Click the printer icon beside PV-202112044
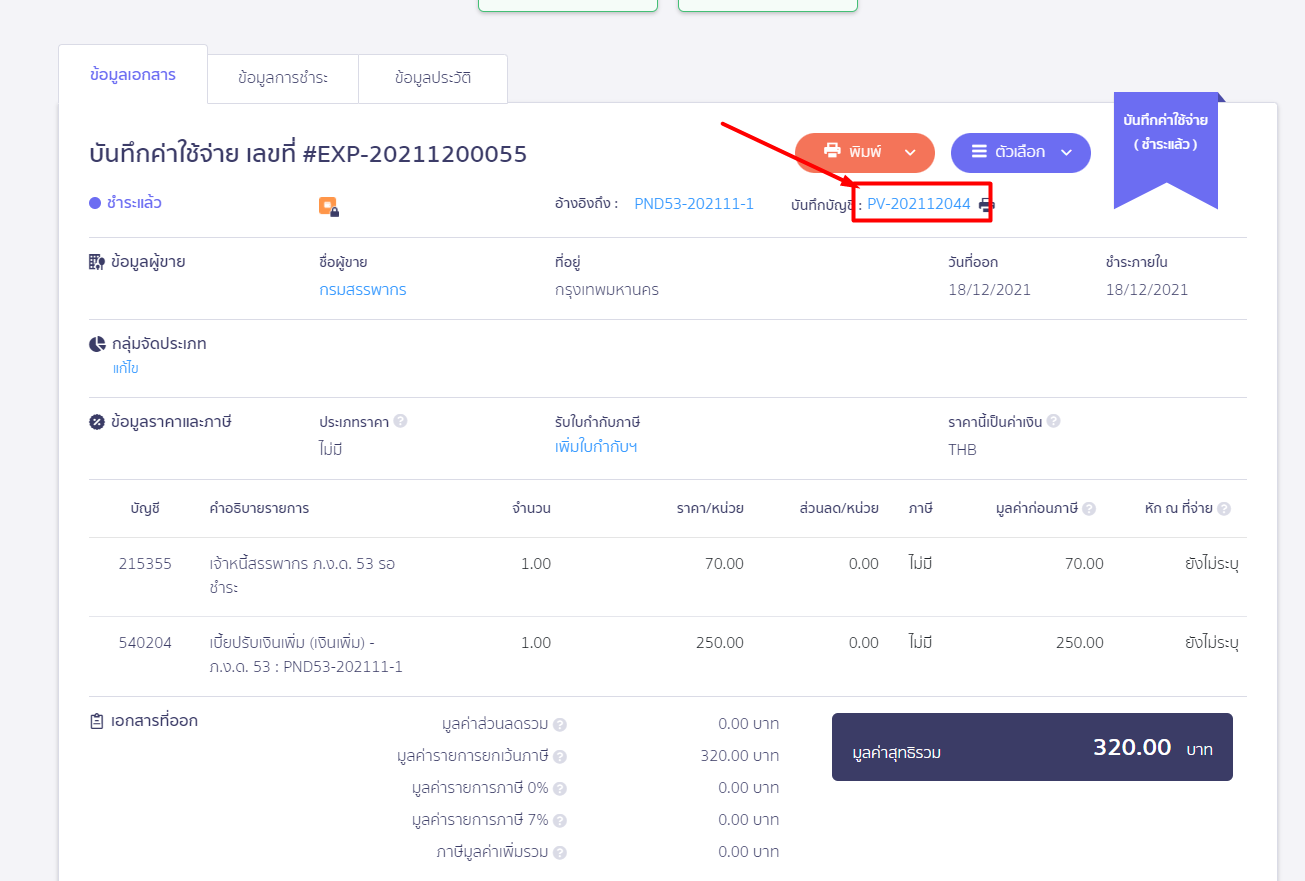Viewport: 1305px width, 881px height. coord(986,205)
